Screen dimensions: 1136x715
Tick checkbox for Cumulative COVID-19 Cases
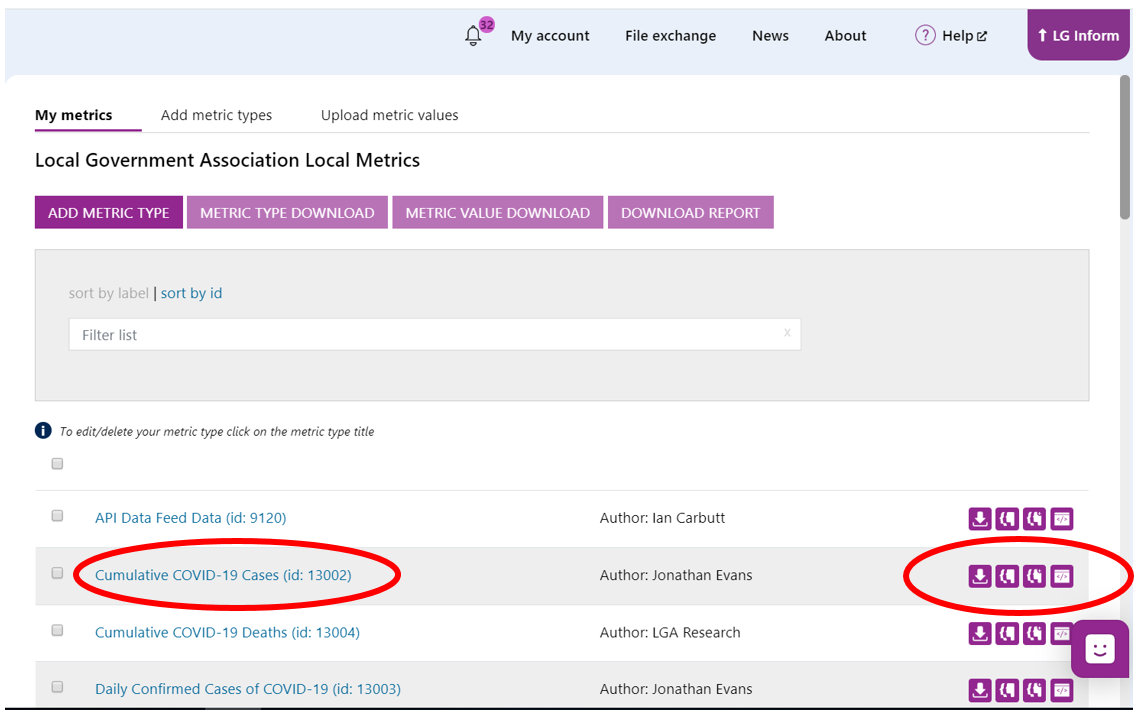[x=57, y=573]
